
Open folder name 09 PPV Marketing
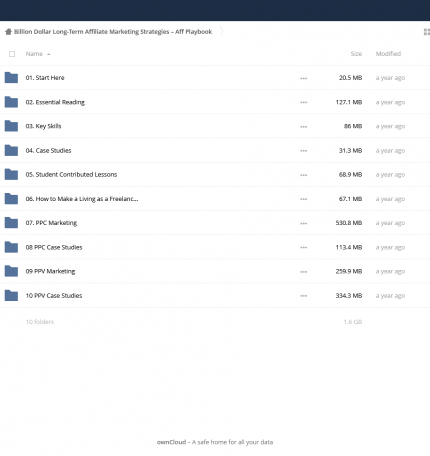pos(50,271)
